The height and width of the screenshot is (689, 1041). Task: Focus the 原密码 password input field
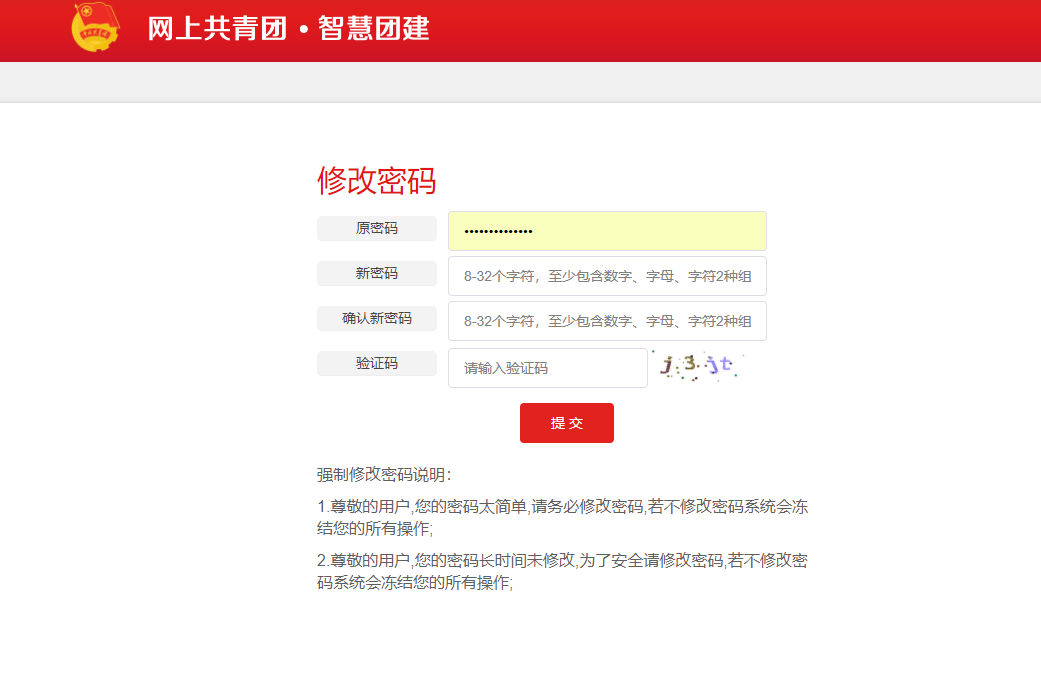tap(607, 231)
